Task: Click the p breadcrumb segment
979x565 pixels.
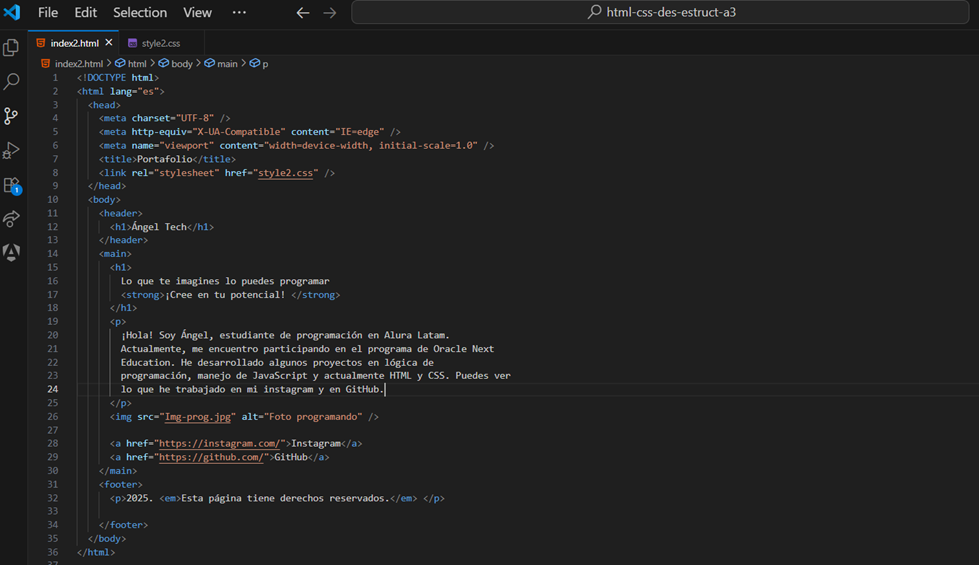Action: coord(259,64)
